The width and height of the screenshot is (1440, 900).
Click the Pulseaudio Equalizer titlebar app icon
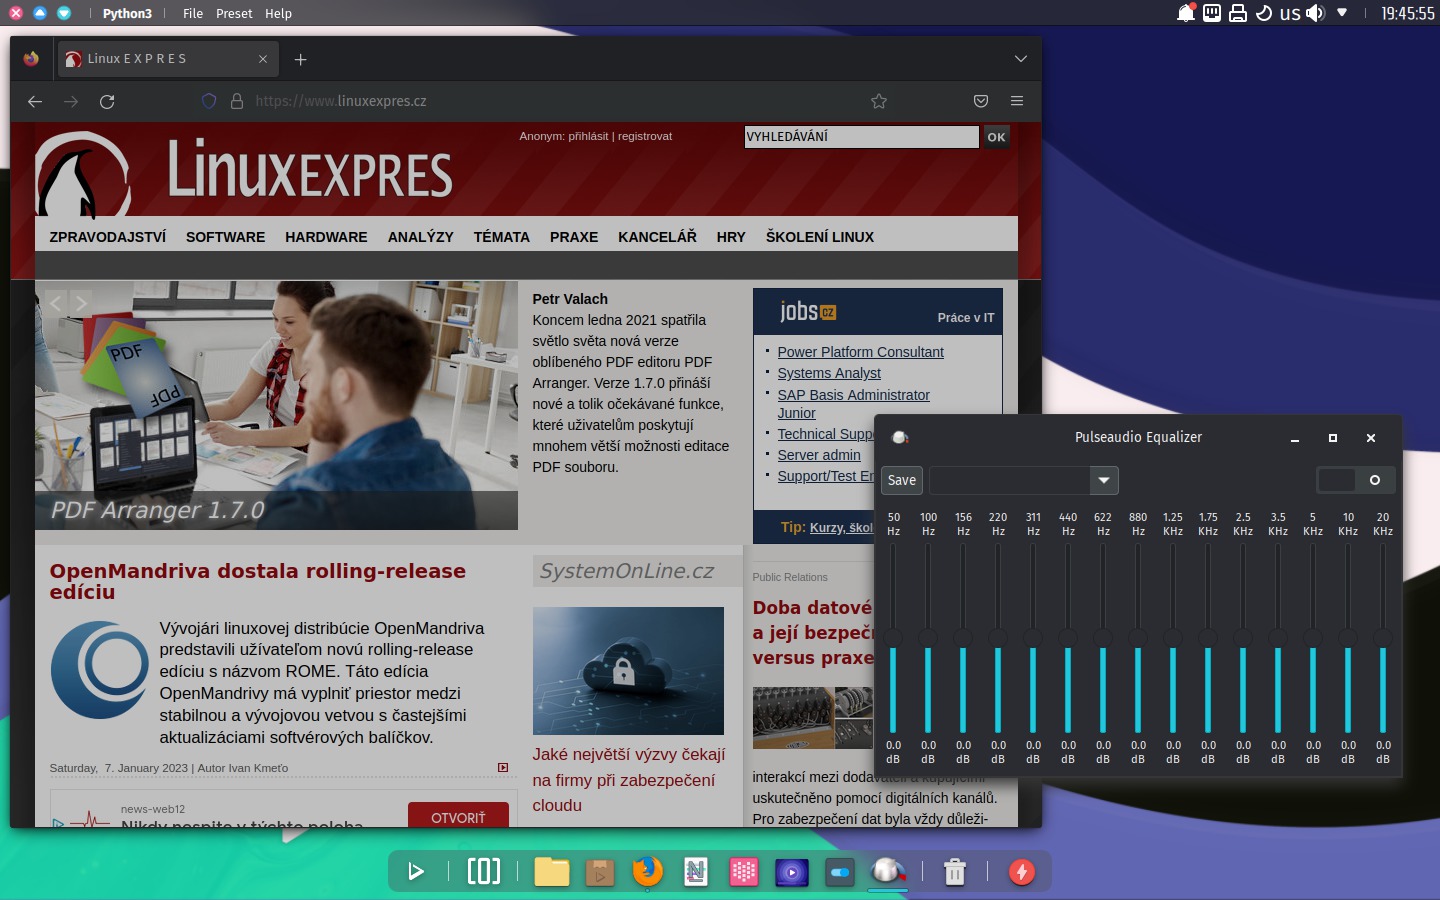click(x=899, y=437)
